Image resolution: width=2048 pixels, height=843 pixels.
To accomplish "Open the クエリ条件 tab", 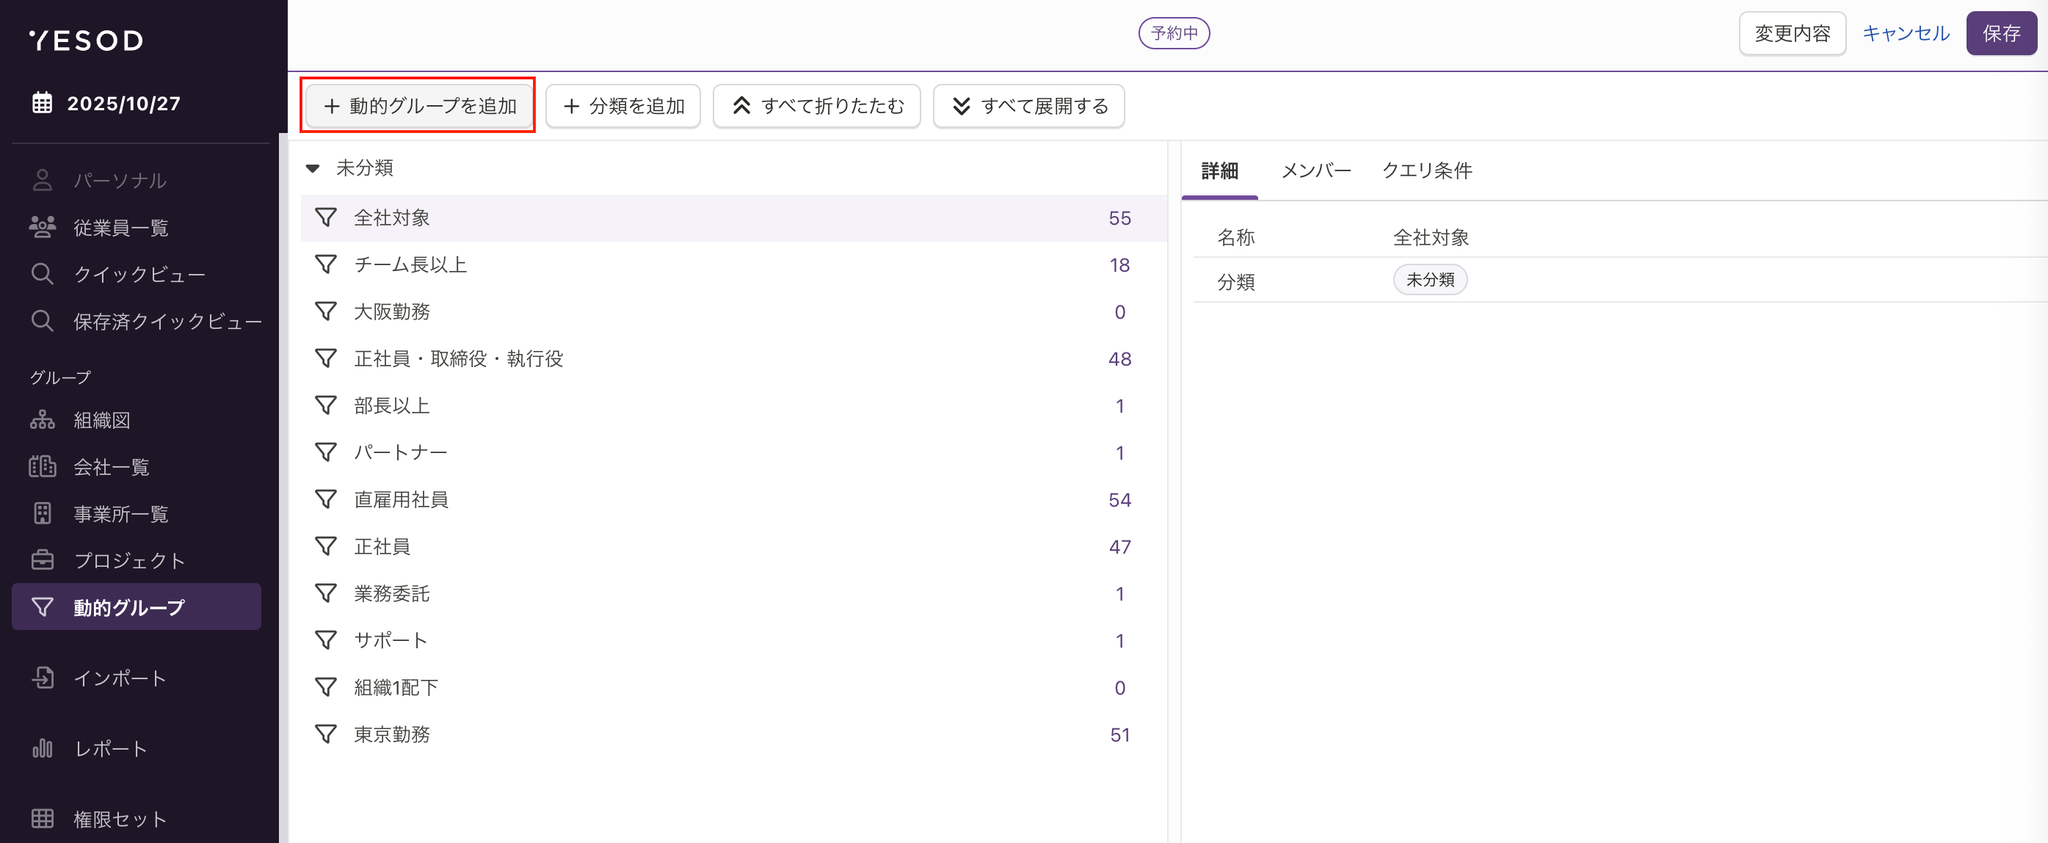I will coord(1427,171).
